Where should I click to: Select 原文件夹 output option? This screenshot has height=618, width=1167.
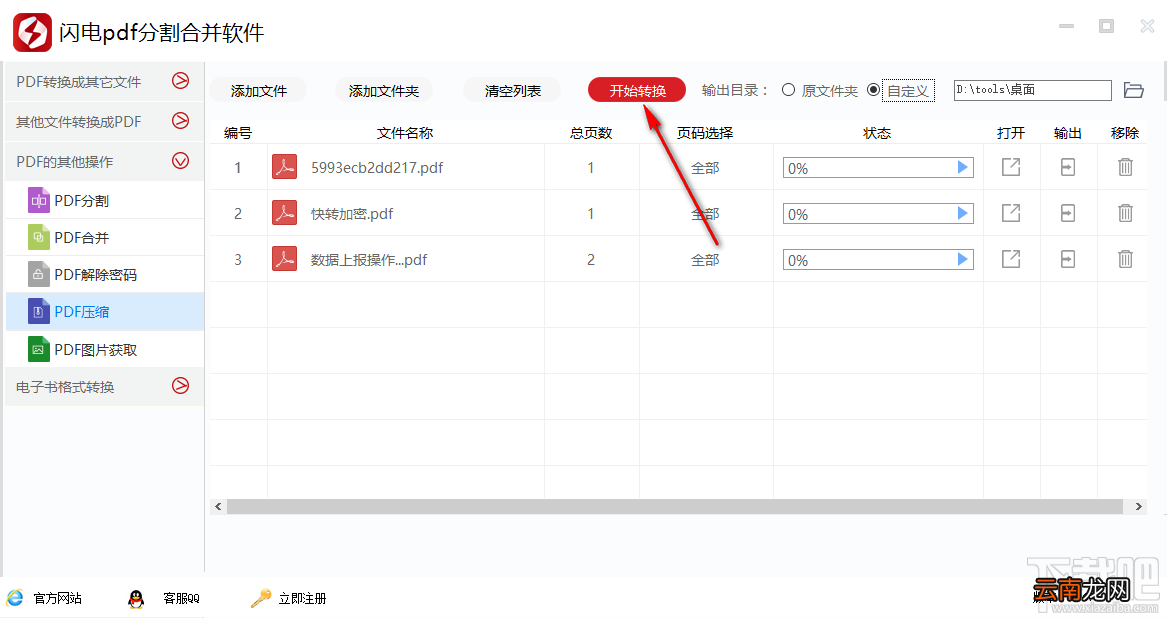(x=819, y=90)
